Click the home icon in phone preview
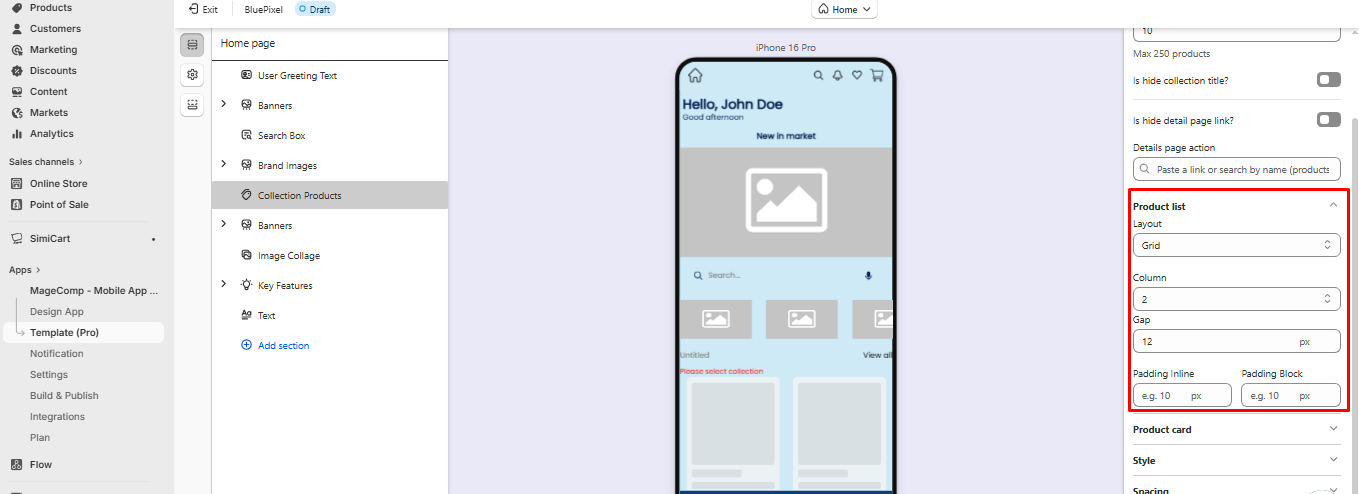Viewport: 1359px width, 494px height. pos(695,75)
